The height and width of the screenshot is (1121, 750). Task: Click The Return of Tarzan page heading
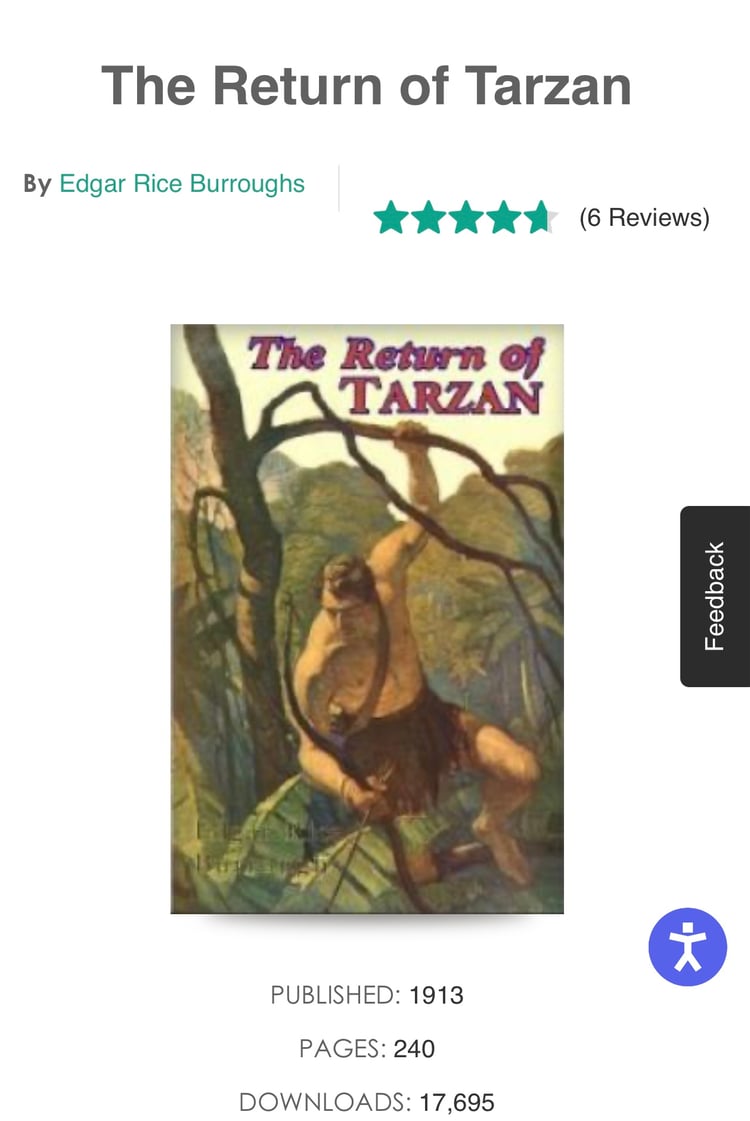pyautogui.click(x=366, y=86)
